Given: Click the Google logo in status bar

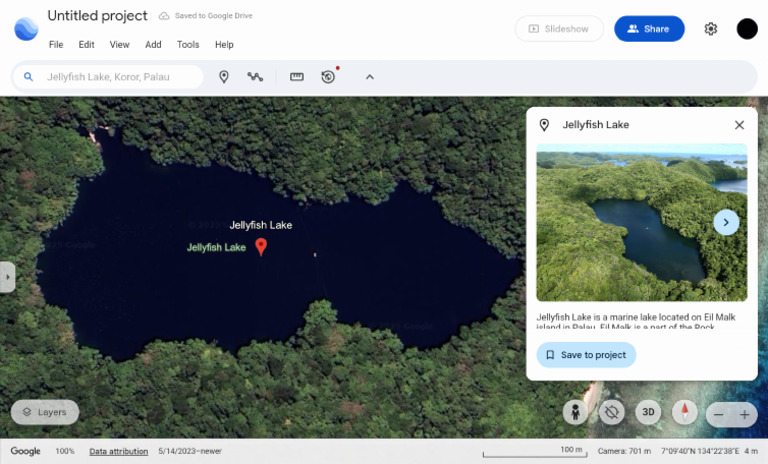Looking at the screenshot, I should pos(25,451).
